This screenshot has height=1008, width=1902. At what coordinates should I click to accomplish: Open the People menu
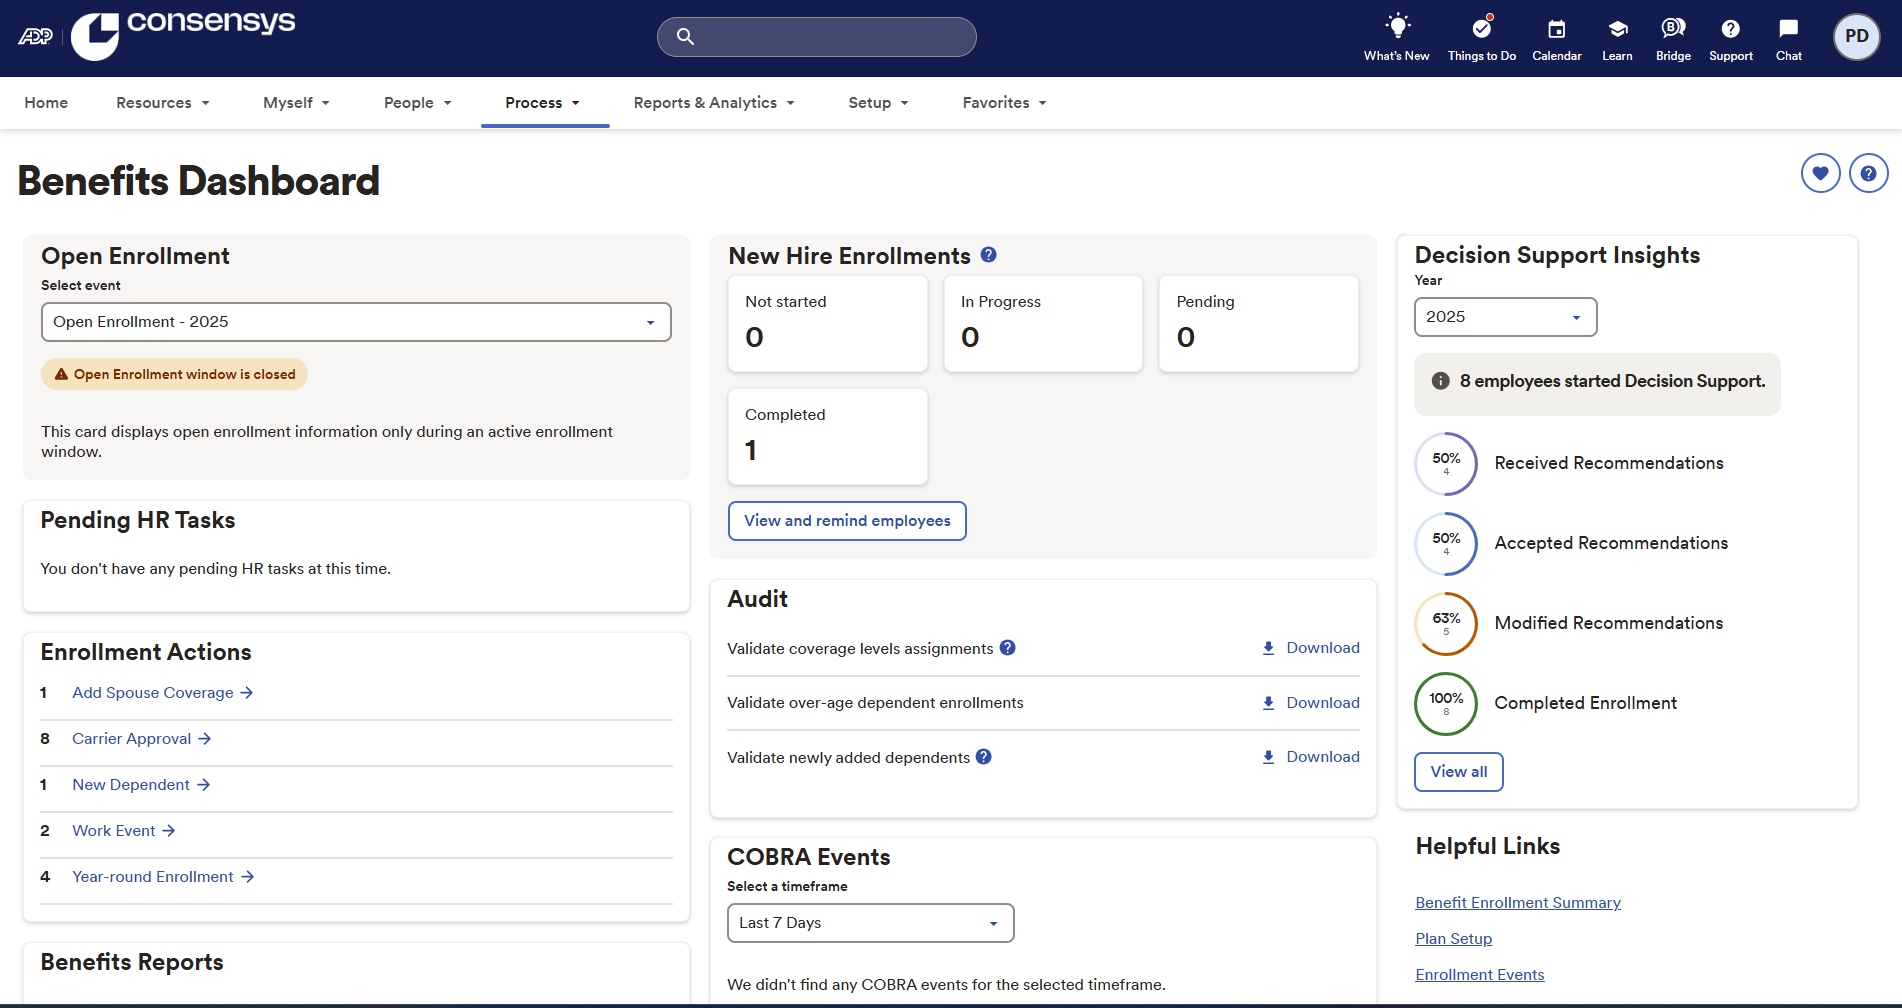(418, 103)
